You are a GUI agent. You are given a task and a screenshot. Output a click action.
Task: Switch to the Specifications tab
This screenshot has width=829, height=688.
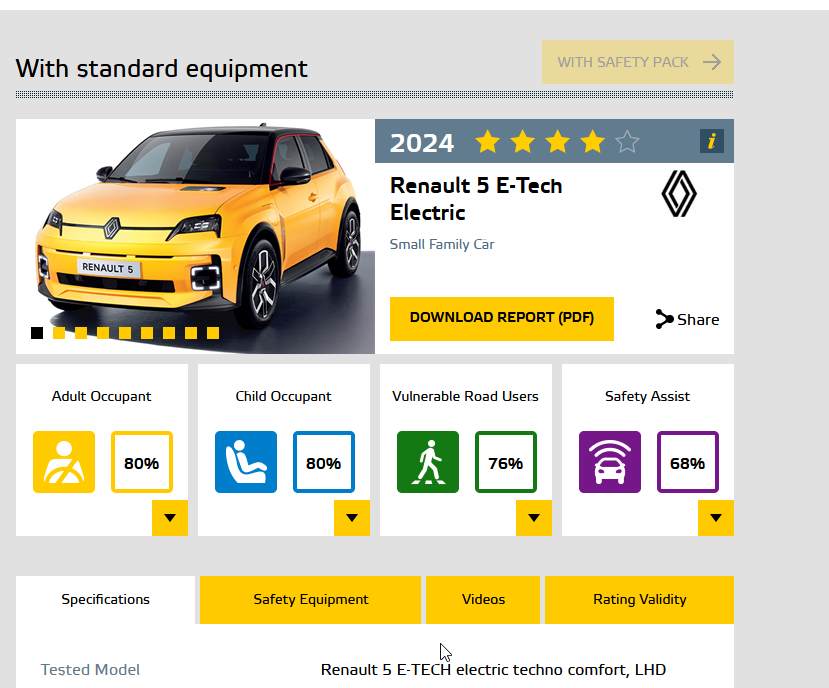pyautogui.click(x=105, y=600)
